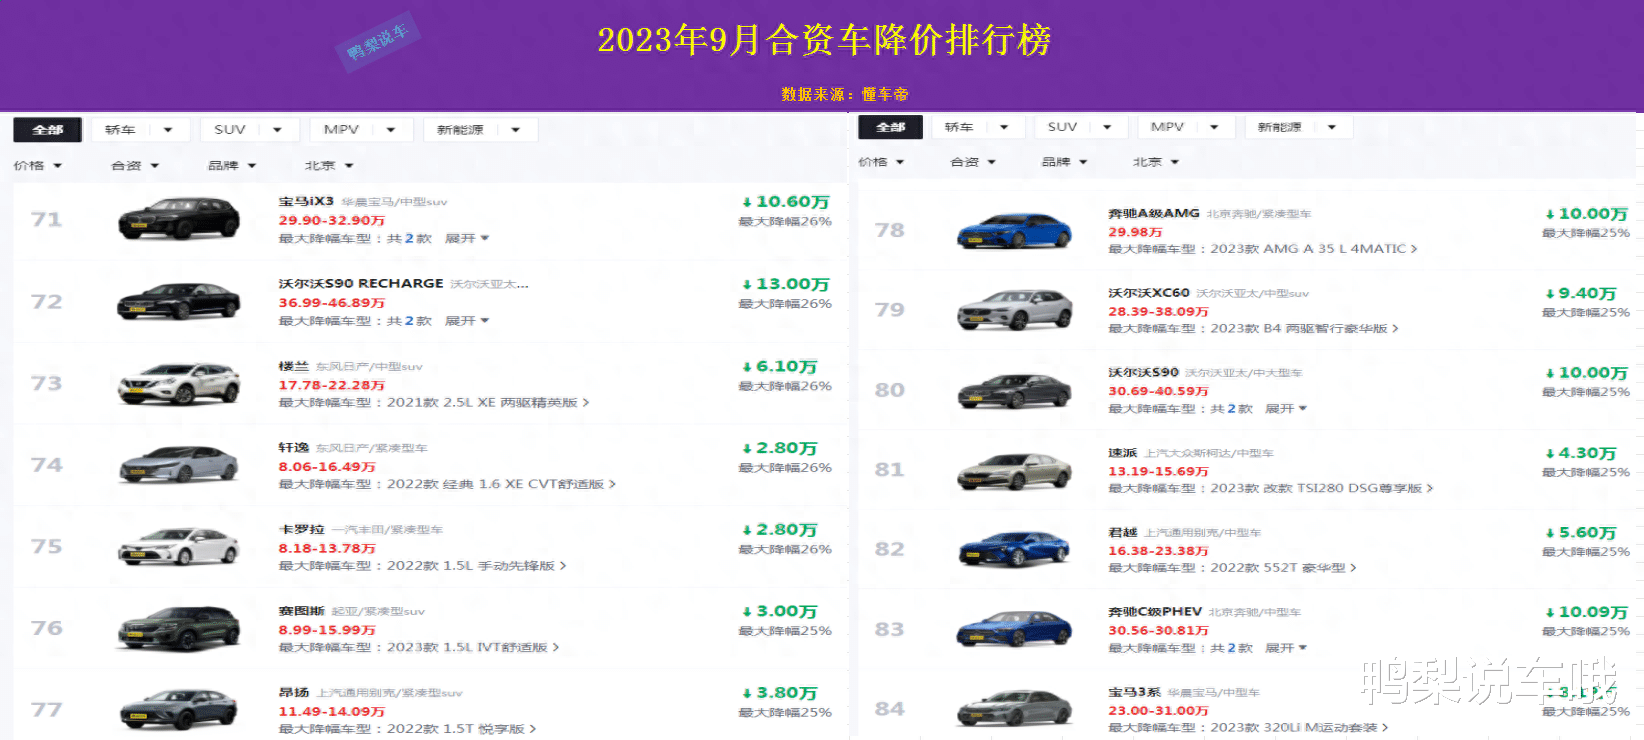The width and height of the screenshot is (1644, 740).
Task: Click the 沃尔沃S90 RECHARGE car thumbnail
Action: (179, 301)
